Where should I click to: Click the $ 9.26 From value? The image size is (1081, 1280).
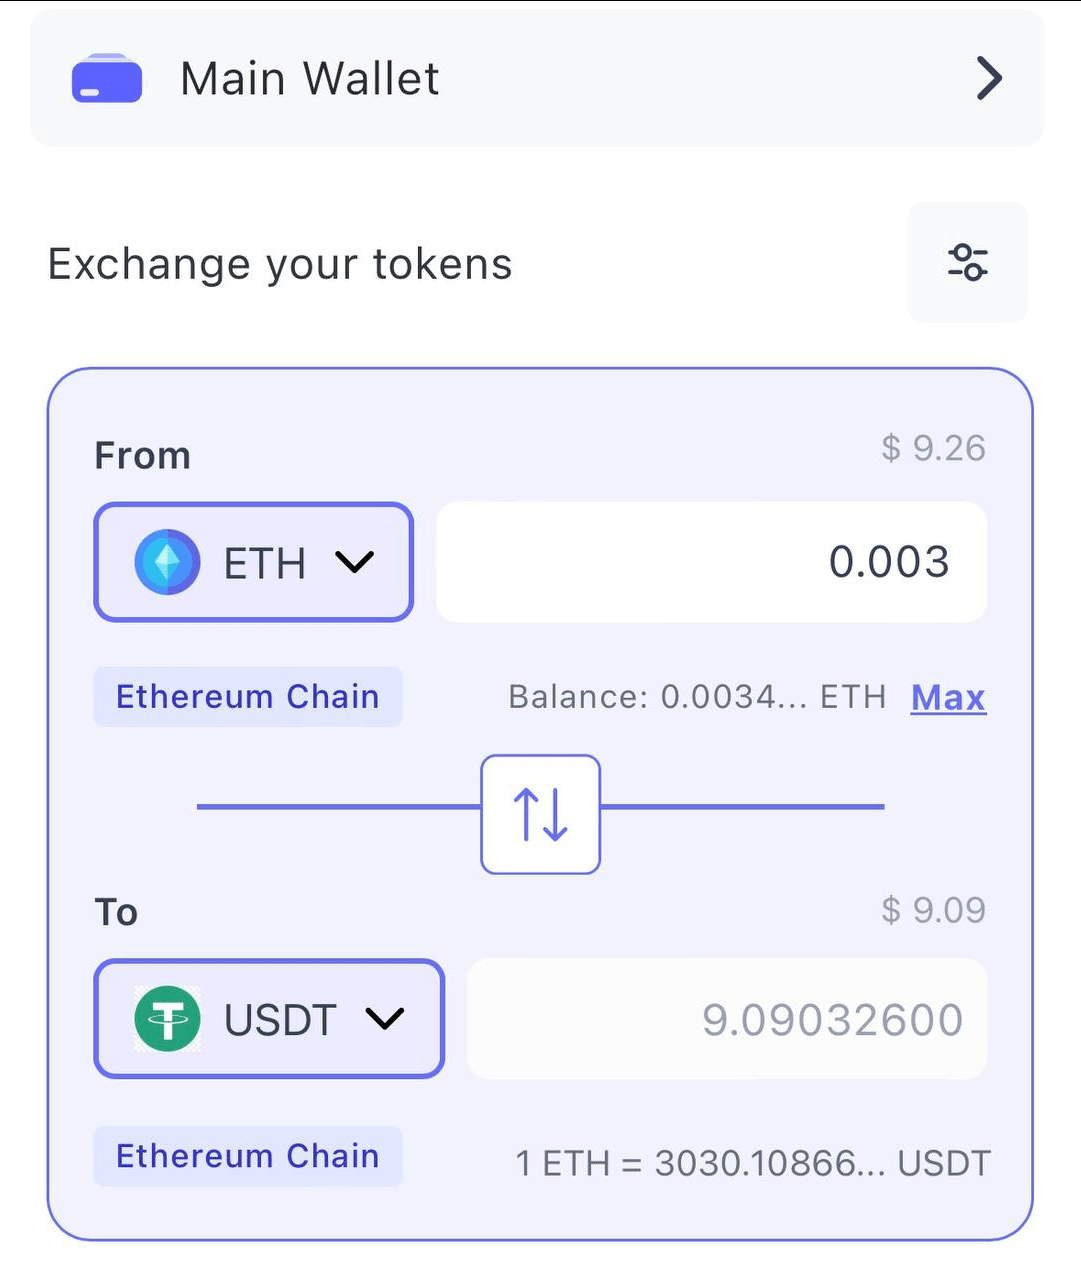click(933, 448)
